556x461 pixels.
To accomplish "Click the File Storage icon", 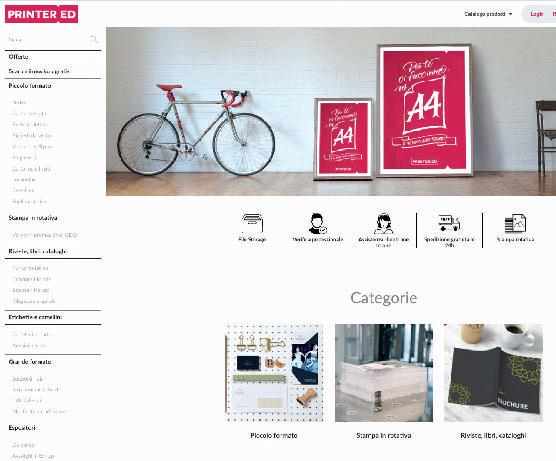I will pos(252,223).
